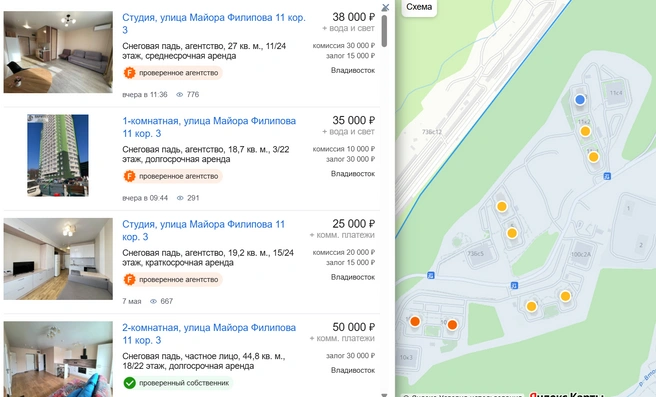
Task: Click the text 'комиссия 30 000 ₽'
Action: point(344,46)
